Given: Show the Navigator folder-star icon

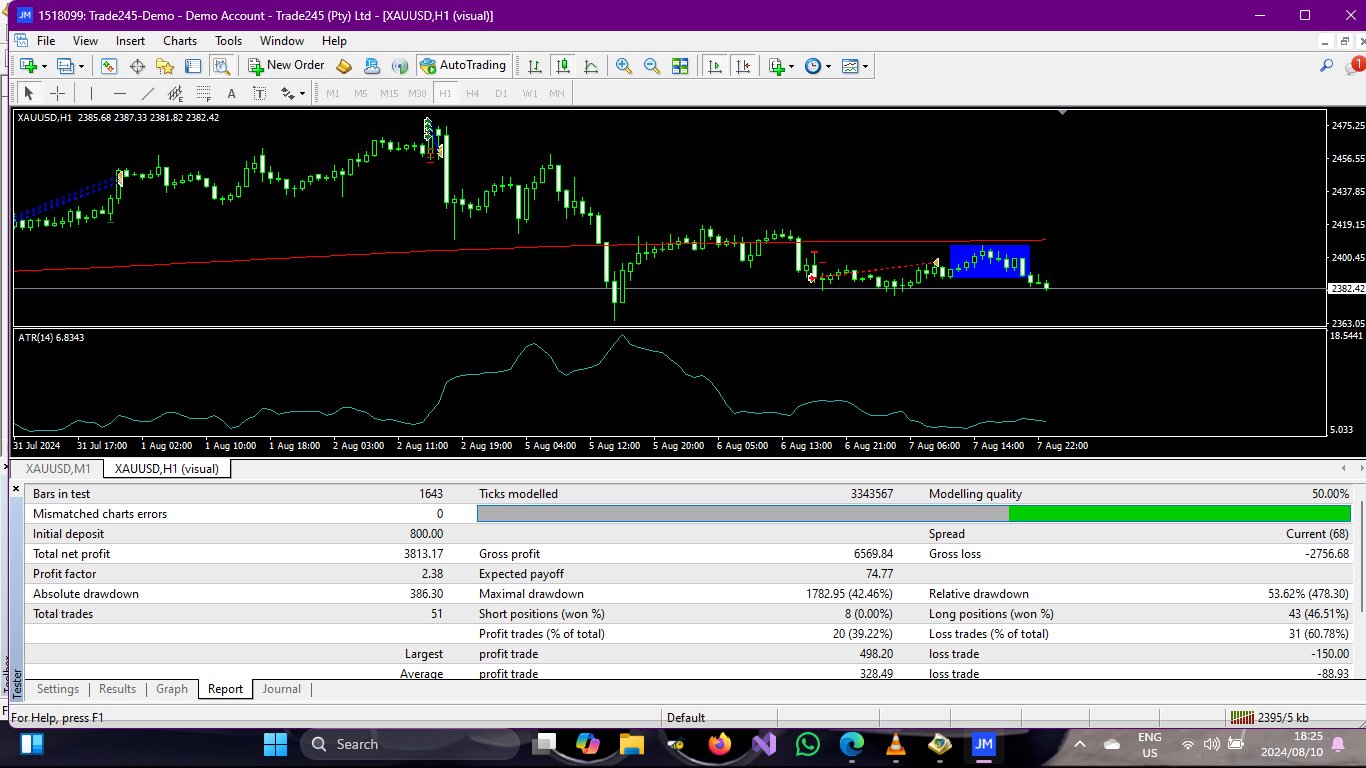Looking at the screenshot, I should coord(165,66).
